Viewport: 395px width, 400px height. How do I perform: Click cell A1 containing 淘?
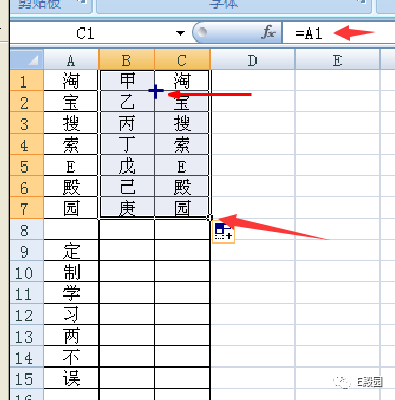coord(71,80)
